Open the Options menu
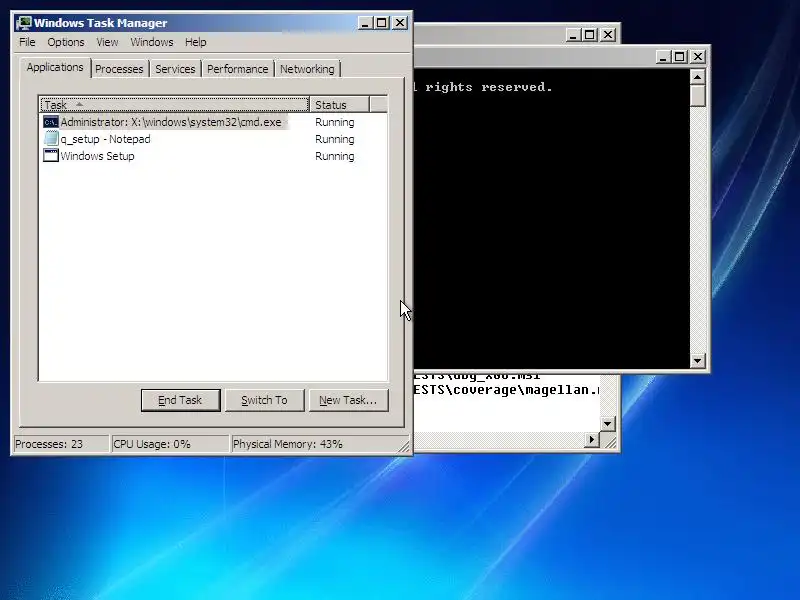The width and height of the screenshot is (800, 600). point(66,42)
